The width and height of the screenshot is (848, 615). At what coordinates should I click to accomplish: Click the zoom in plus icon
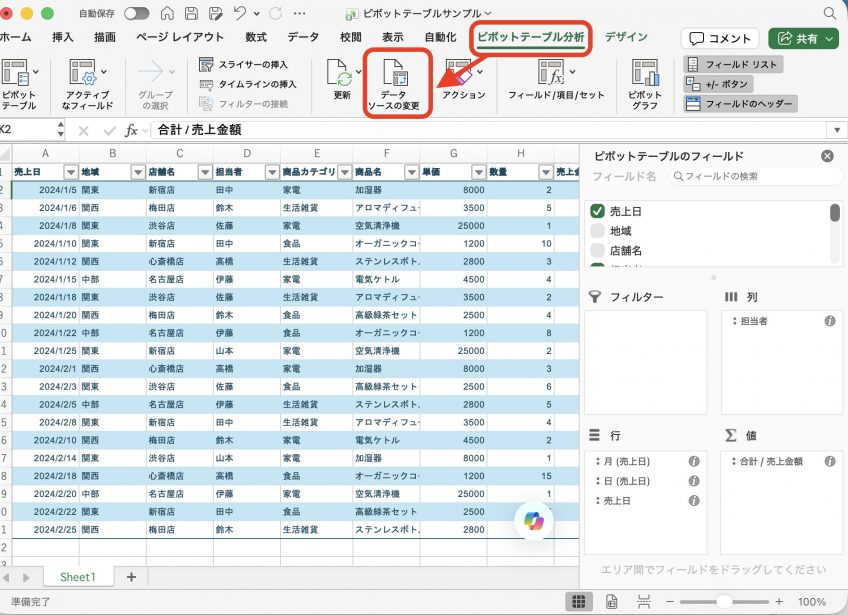click(779, 601)
